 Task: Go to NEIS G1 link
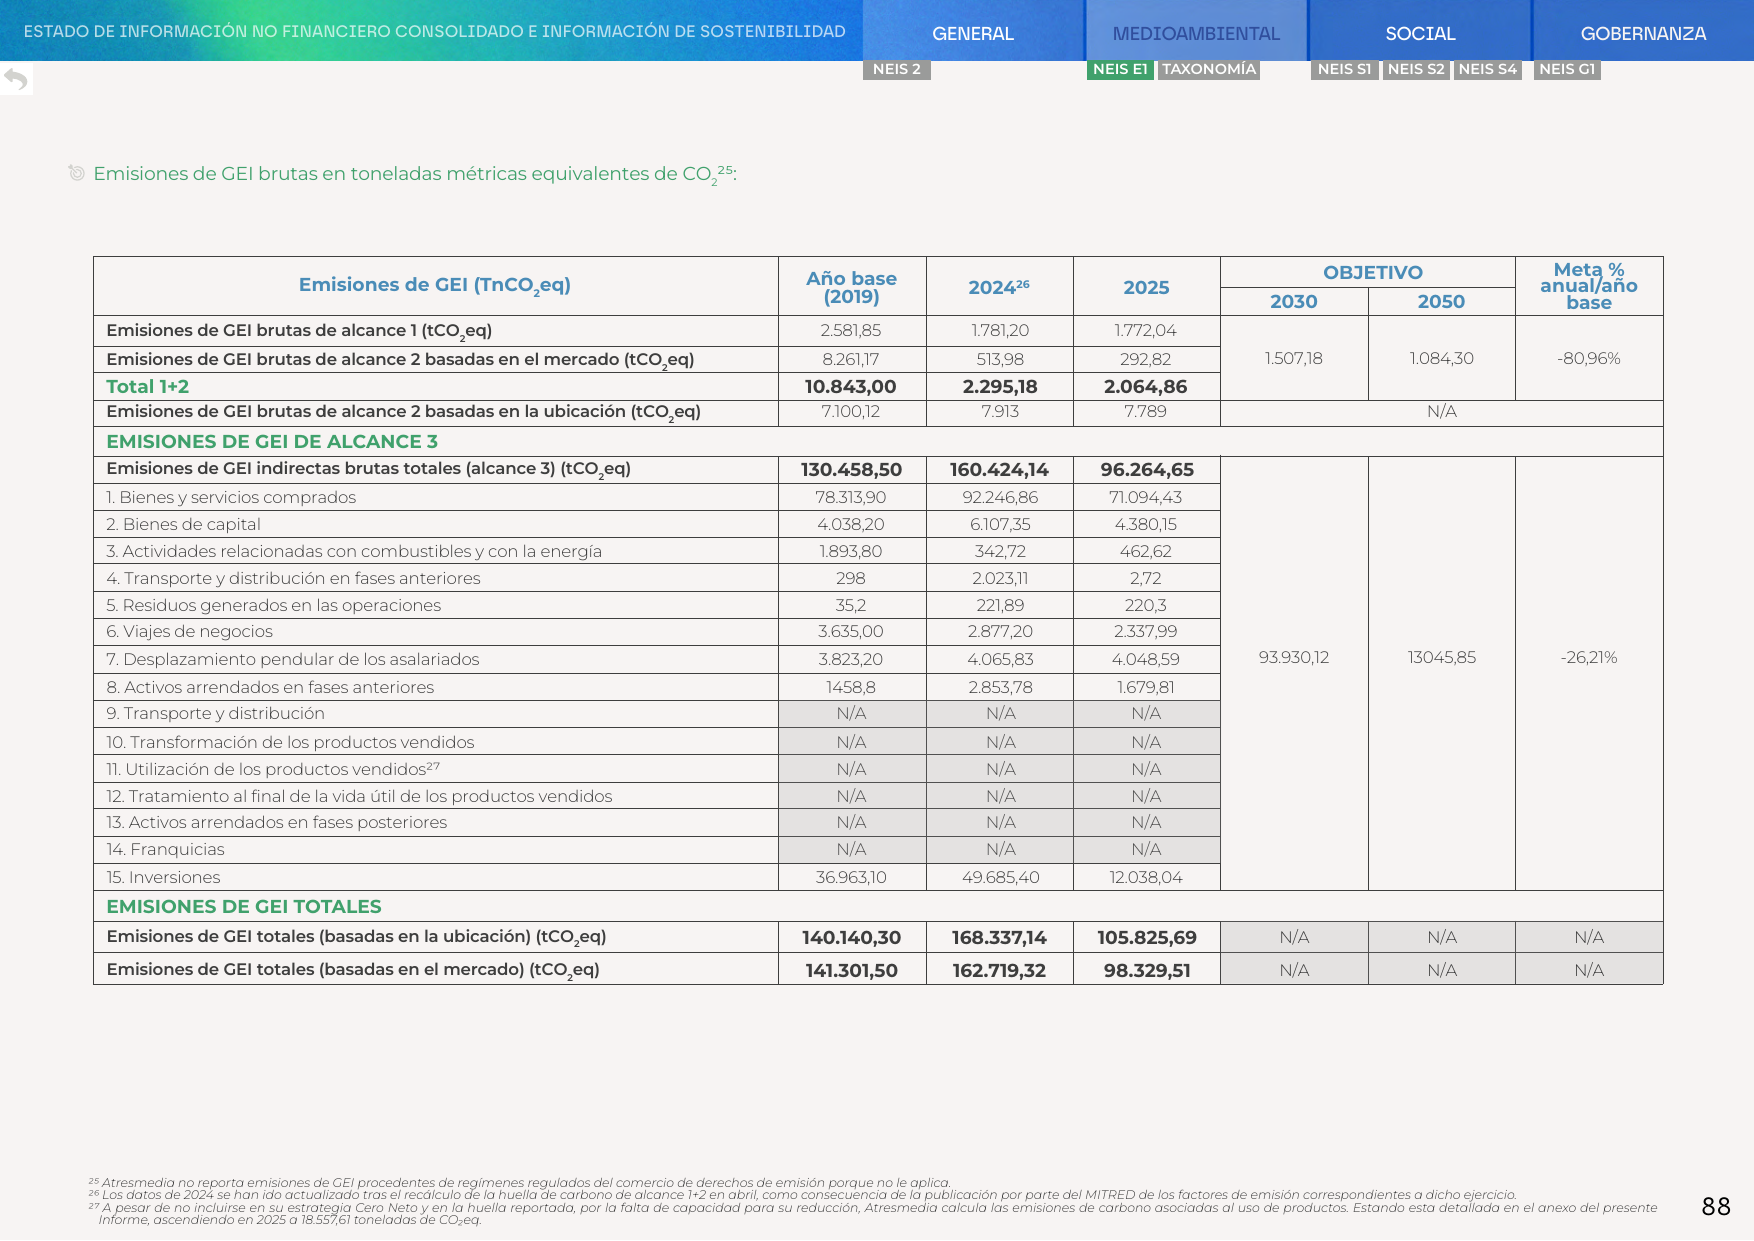click(x=1567, y=69)
